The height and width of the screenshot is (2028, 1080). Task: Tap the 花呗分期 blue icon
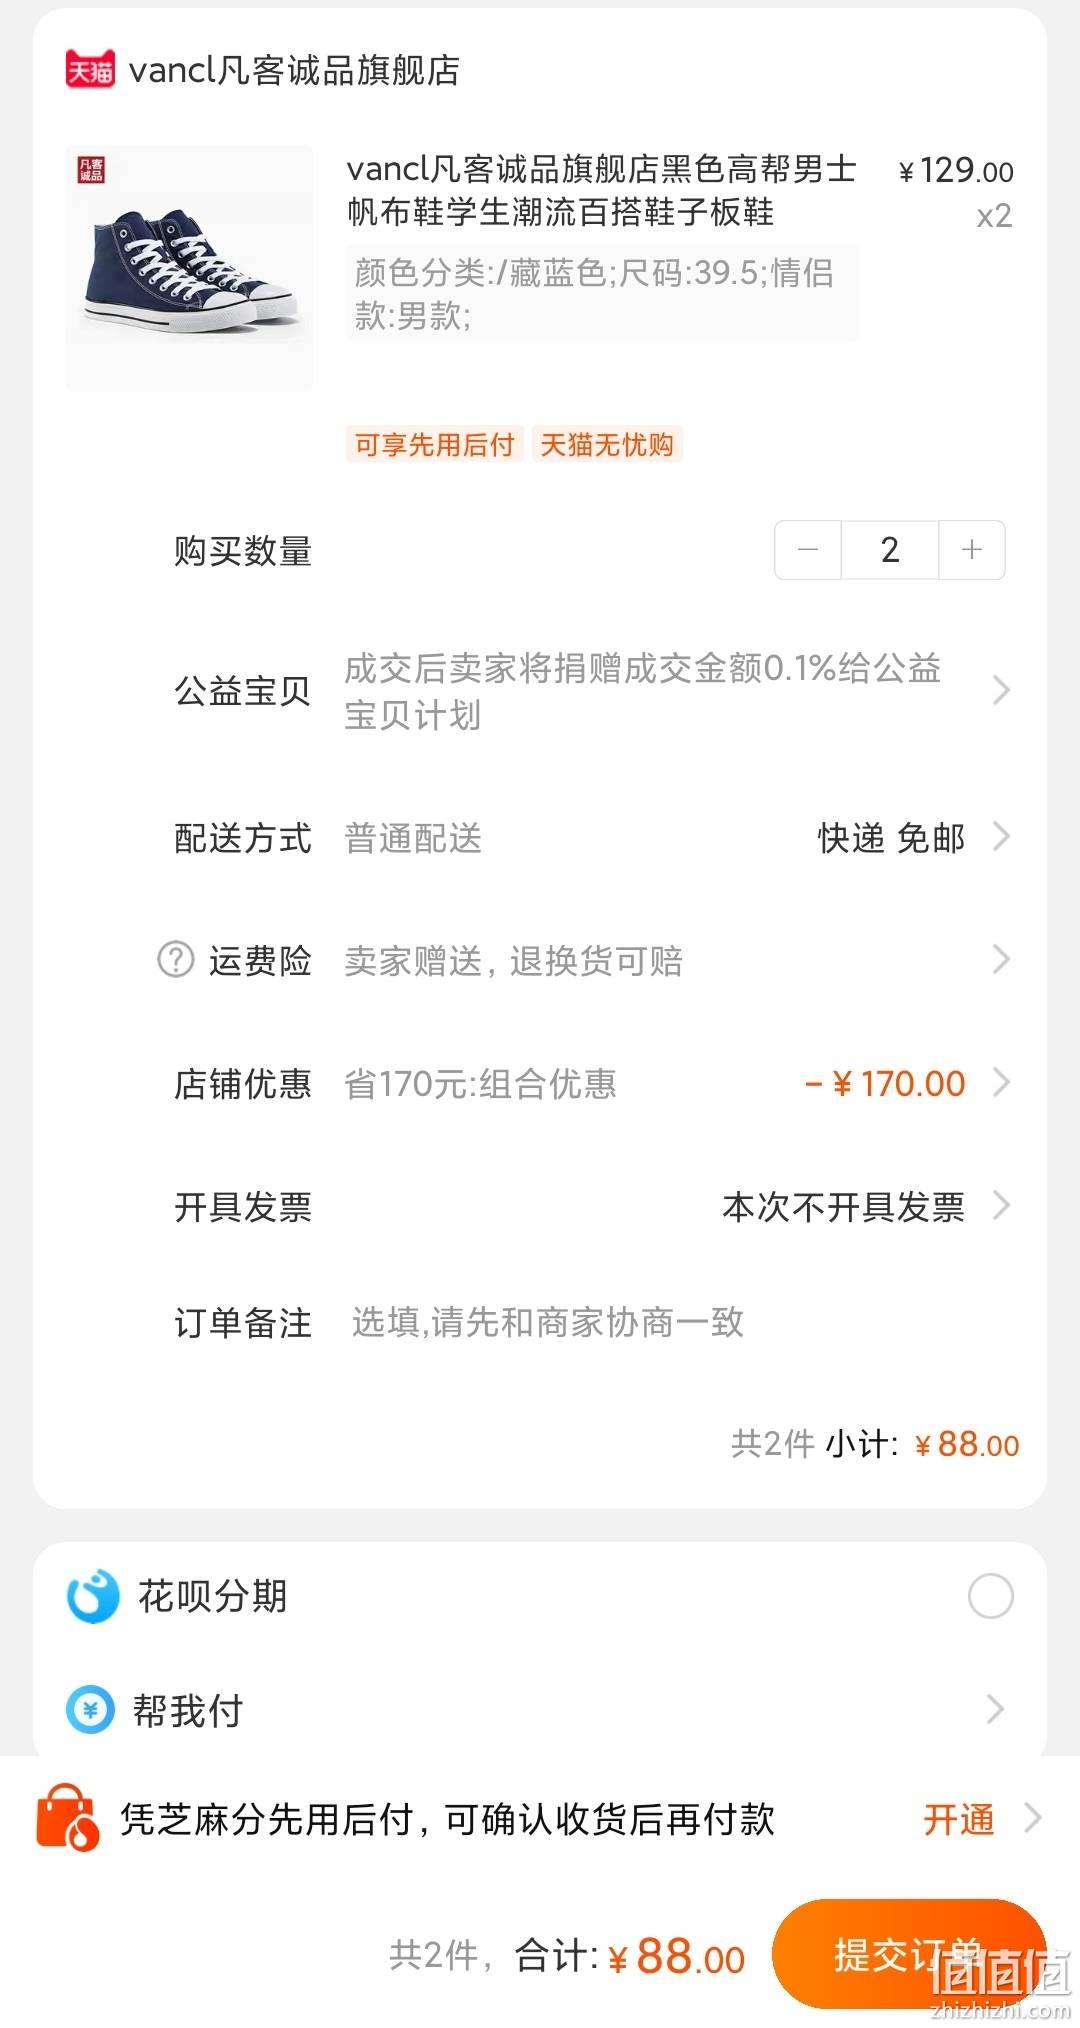(x=93, y=1596)
